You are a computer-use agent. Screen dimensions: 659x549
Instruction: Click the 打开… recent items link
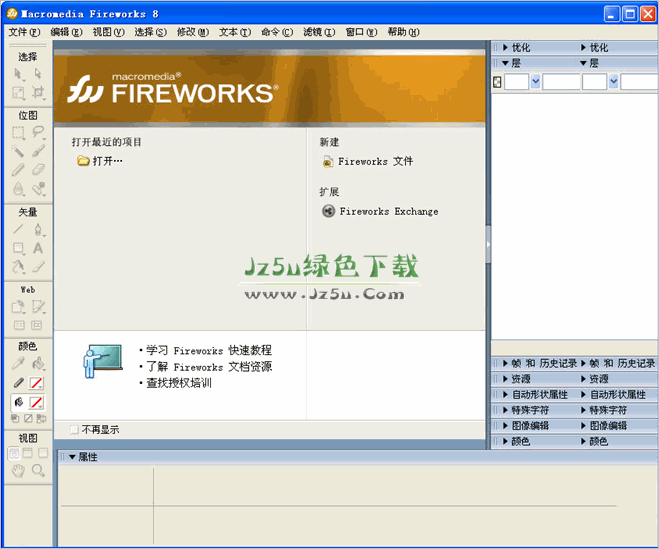click(x=100, y=161)
